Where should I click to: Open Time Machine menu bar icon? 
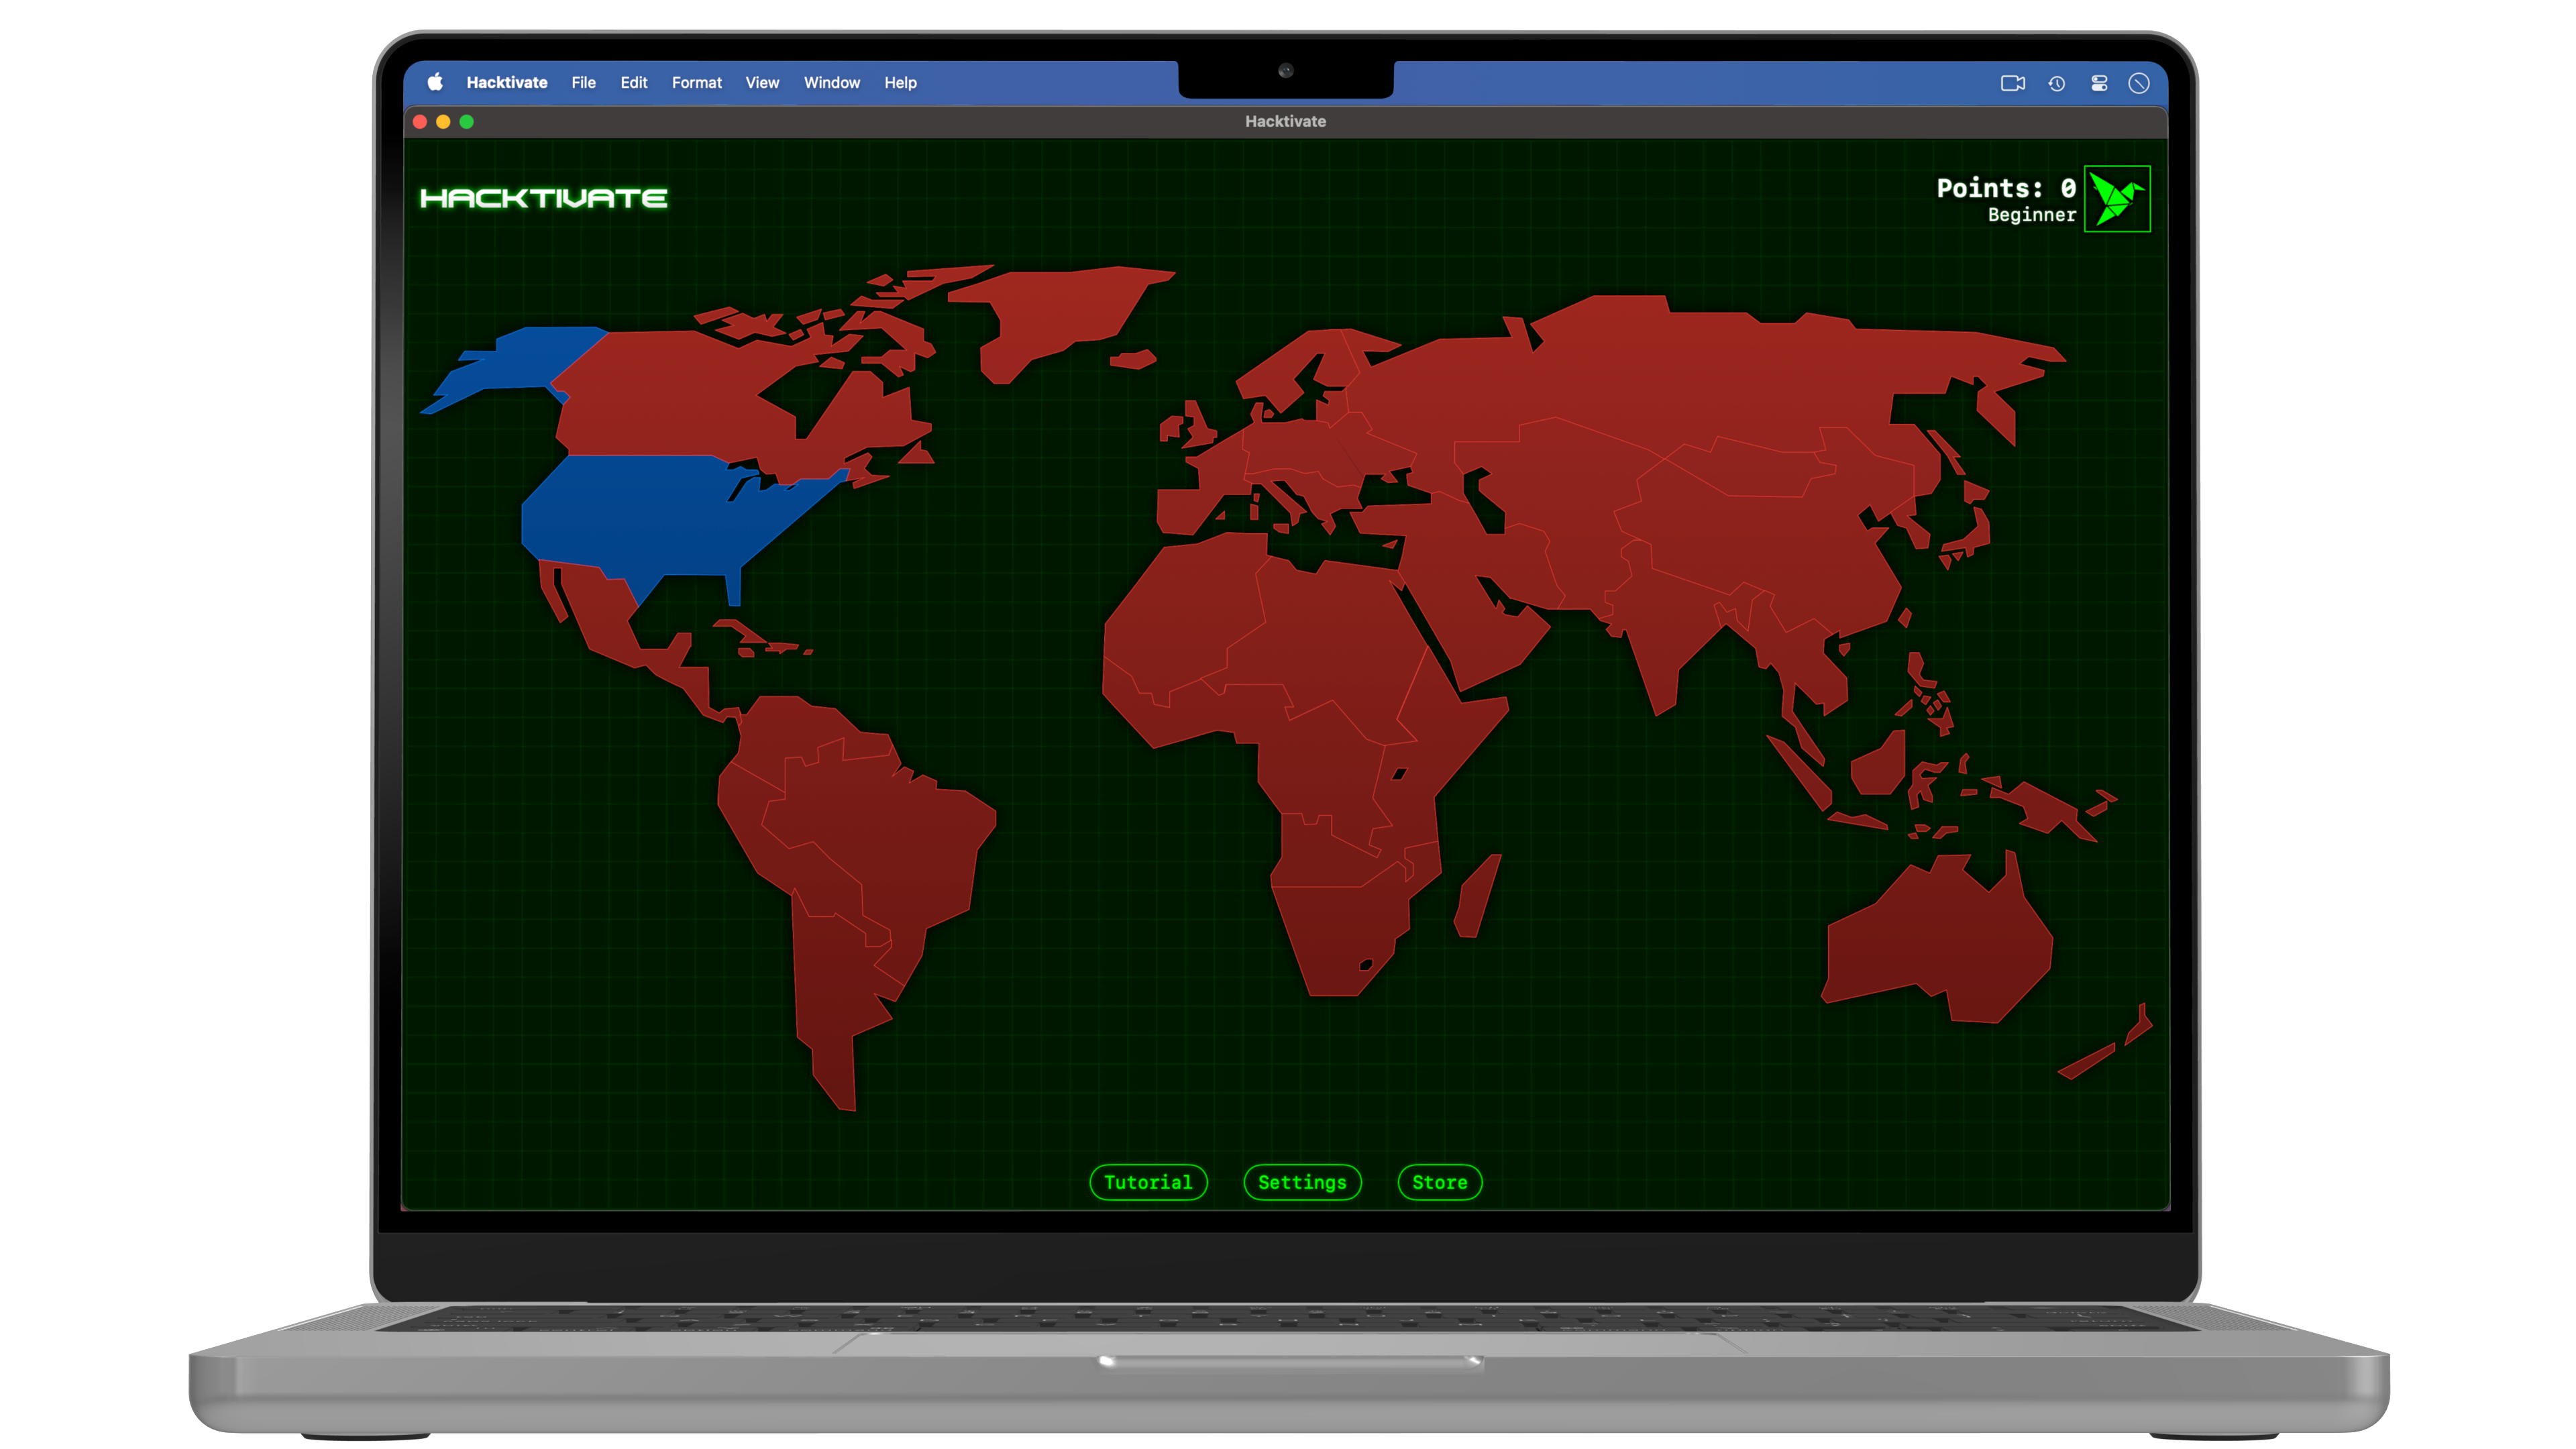click(2056, 83)
